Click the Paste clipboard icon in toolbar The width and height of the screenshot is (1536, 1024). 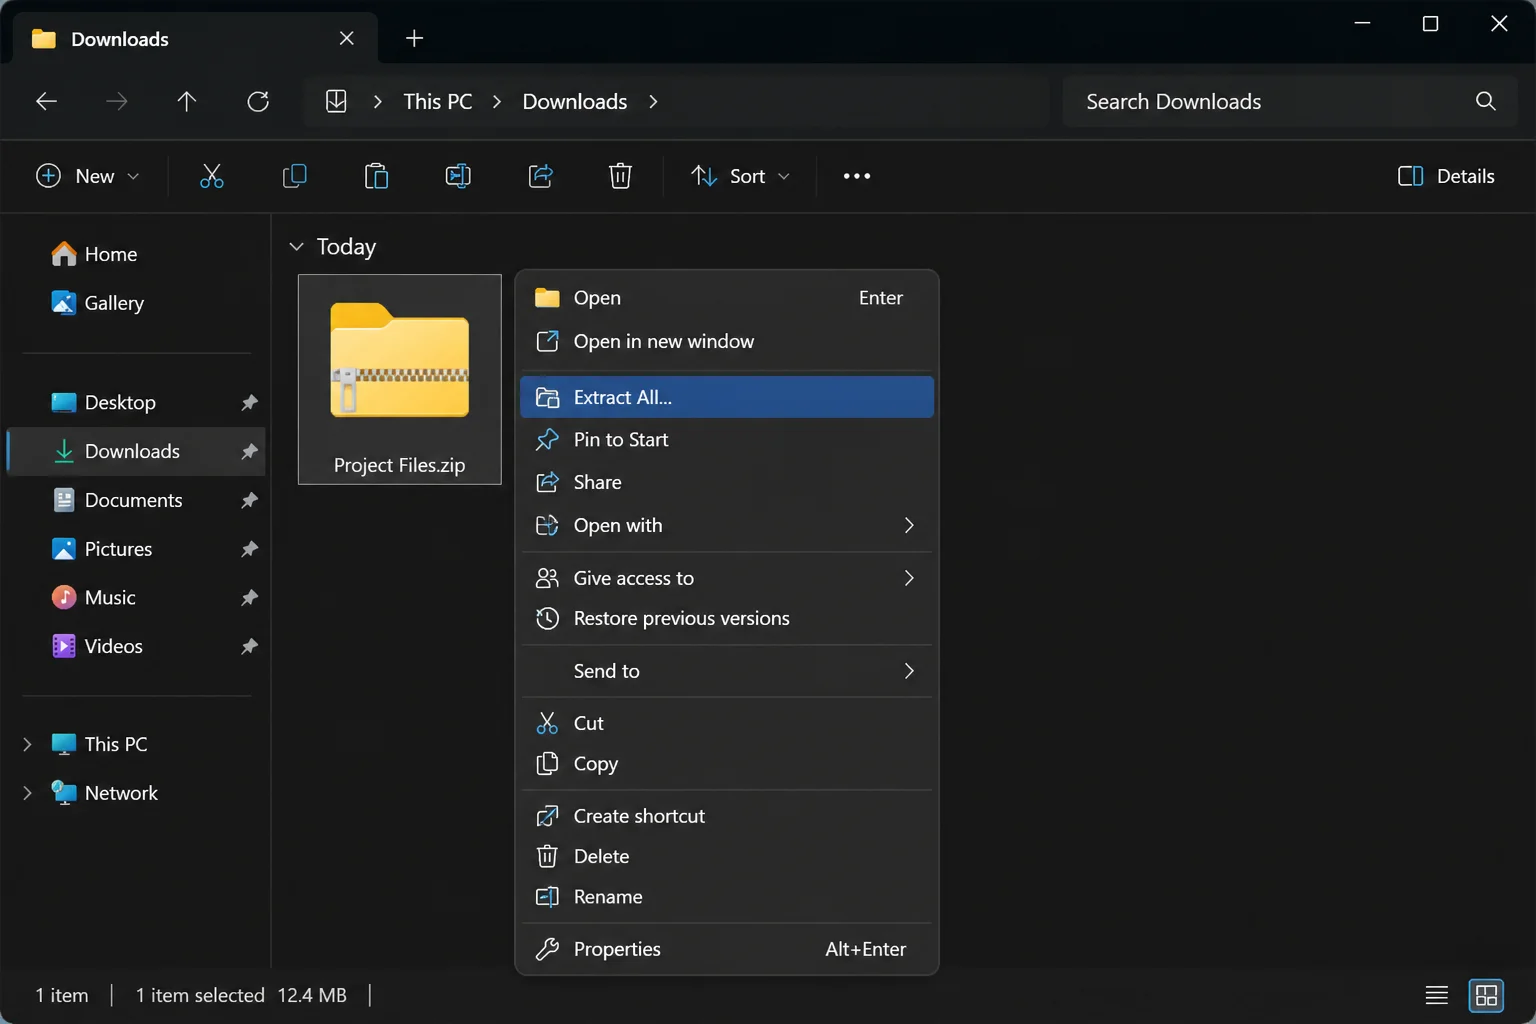(376, 176)
